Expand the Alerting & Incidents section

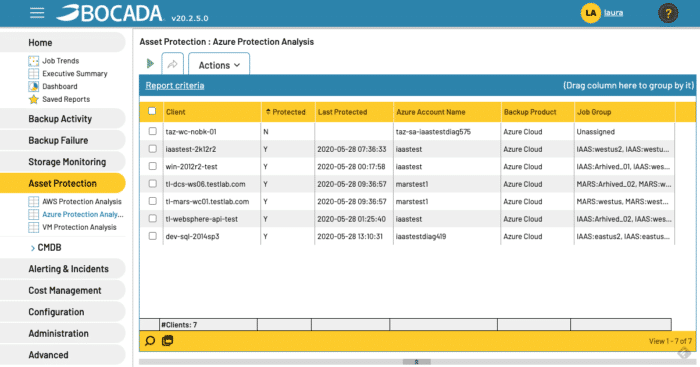pos(62,269)
